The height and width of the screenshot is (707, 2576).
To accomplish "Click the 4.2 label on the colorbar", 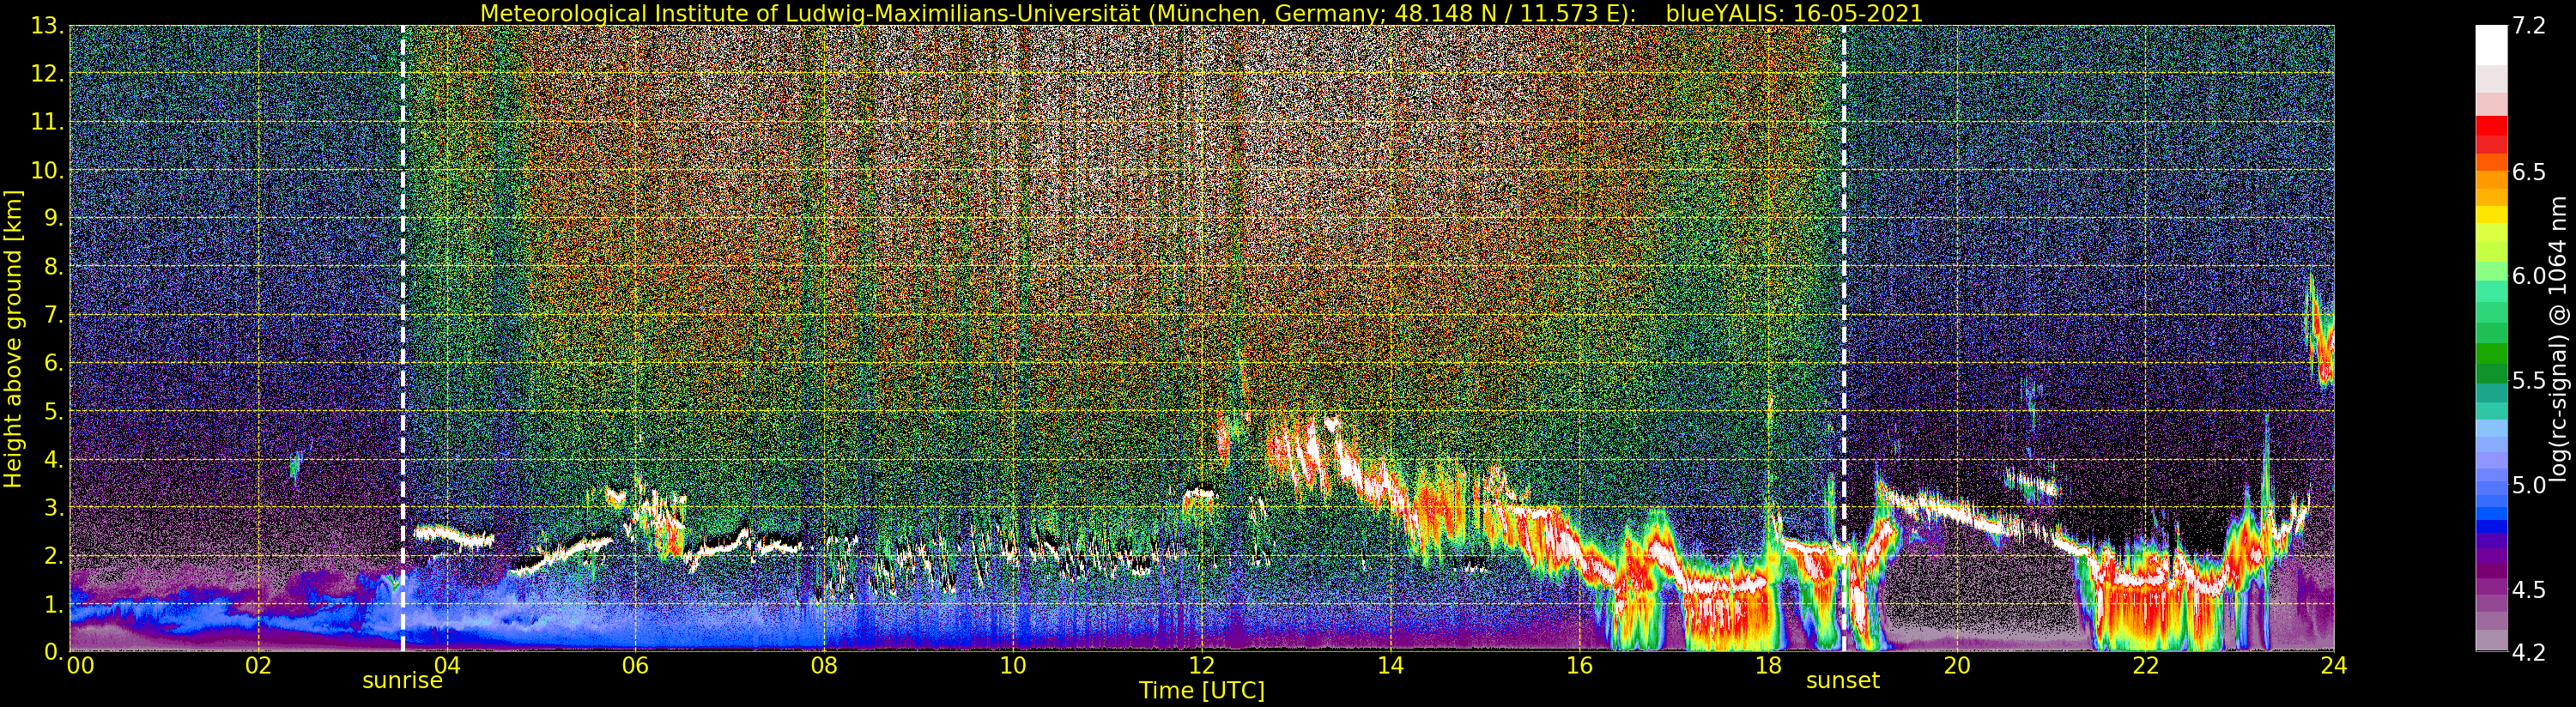I will pyautogui.click(x=2529, y=651).
